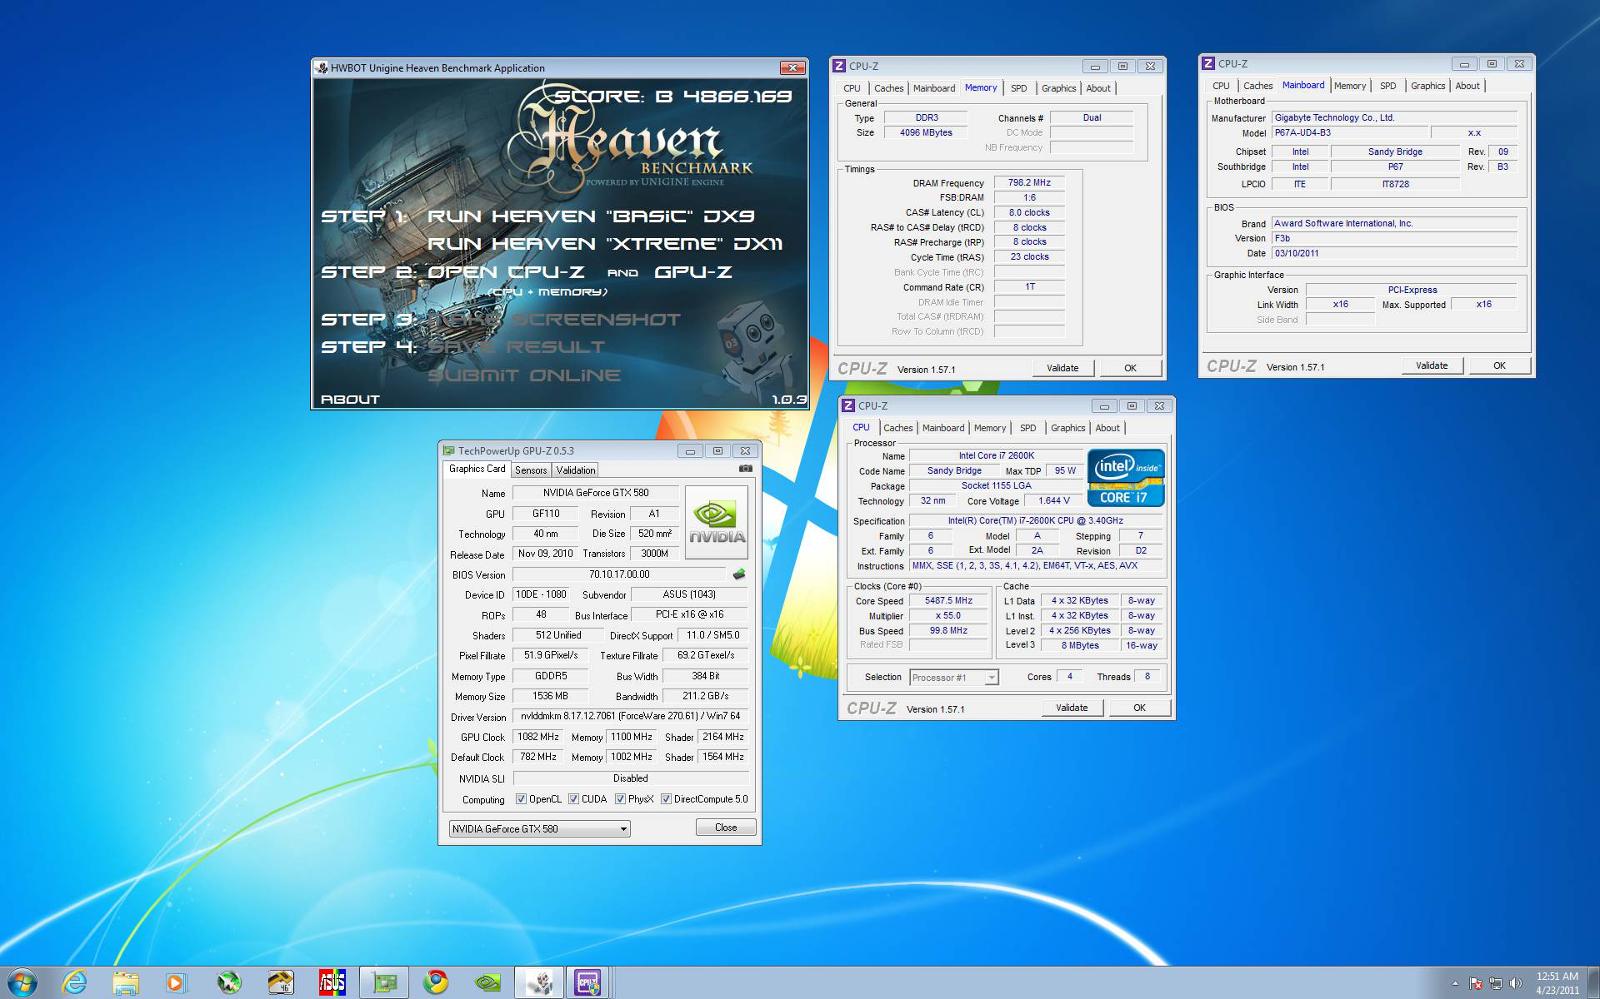Toggle the DirectCompute 5.0 checkbox
1600x999 pixels.
pyautogui.click(x=665, y=799)
